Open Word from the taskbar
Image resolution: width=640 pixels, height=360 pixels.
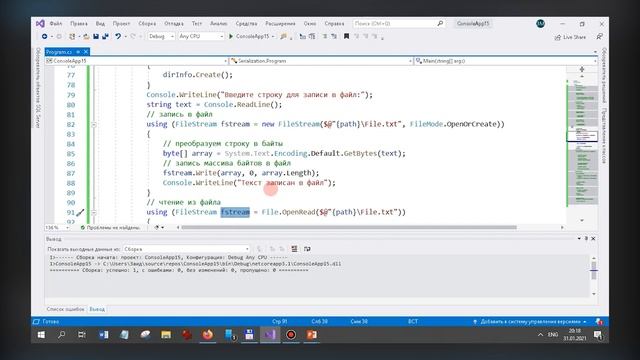point(104,335)
